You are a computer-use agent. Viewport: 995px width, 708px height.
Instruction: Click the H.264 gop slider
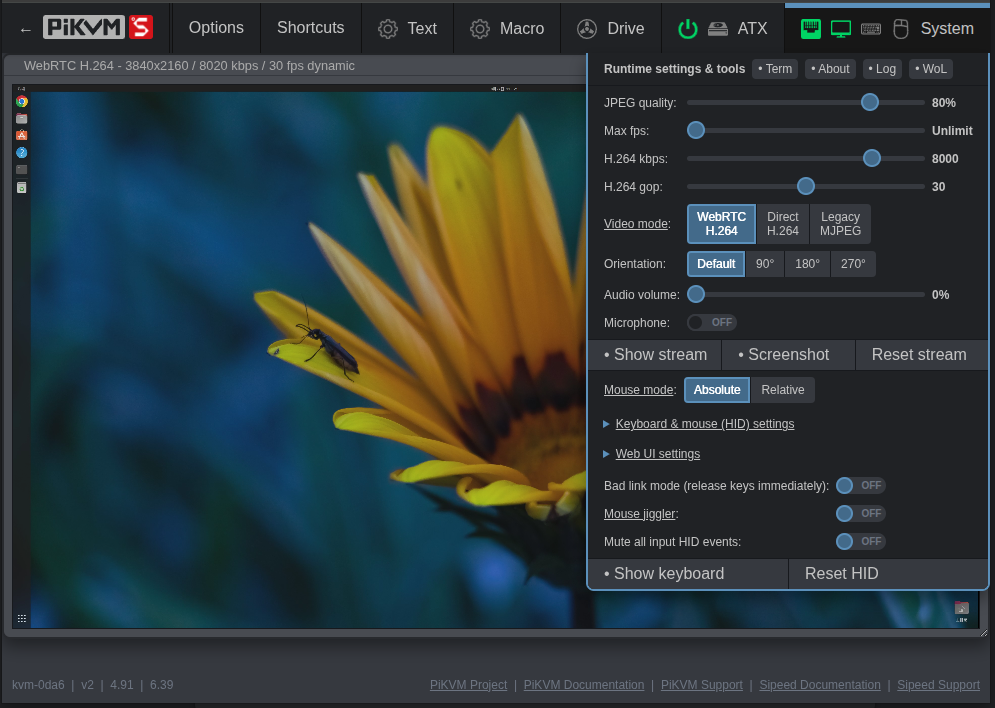pyautogui.click(x=806, y=186)
